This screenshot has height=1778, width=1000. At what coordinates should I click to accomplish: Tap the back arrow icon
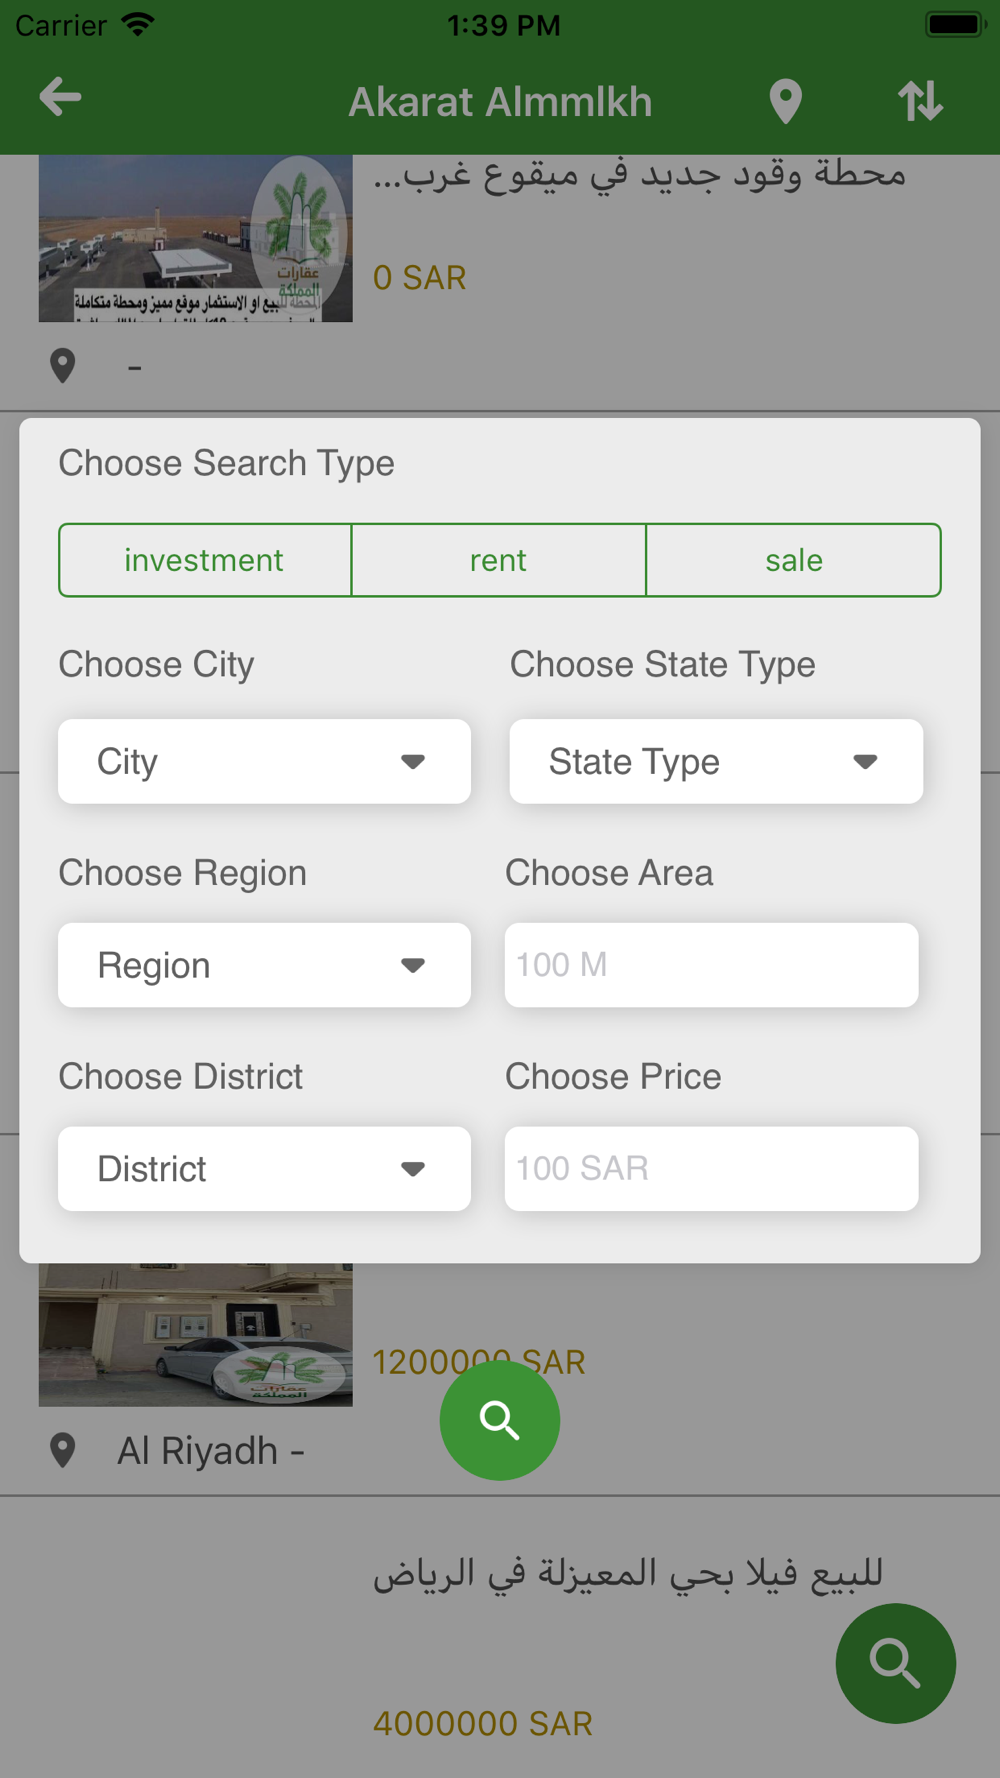(60, 98)
